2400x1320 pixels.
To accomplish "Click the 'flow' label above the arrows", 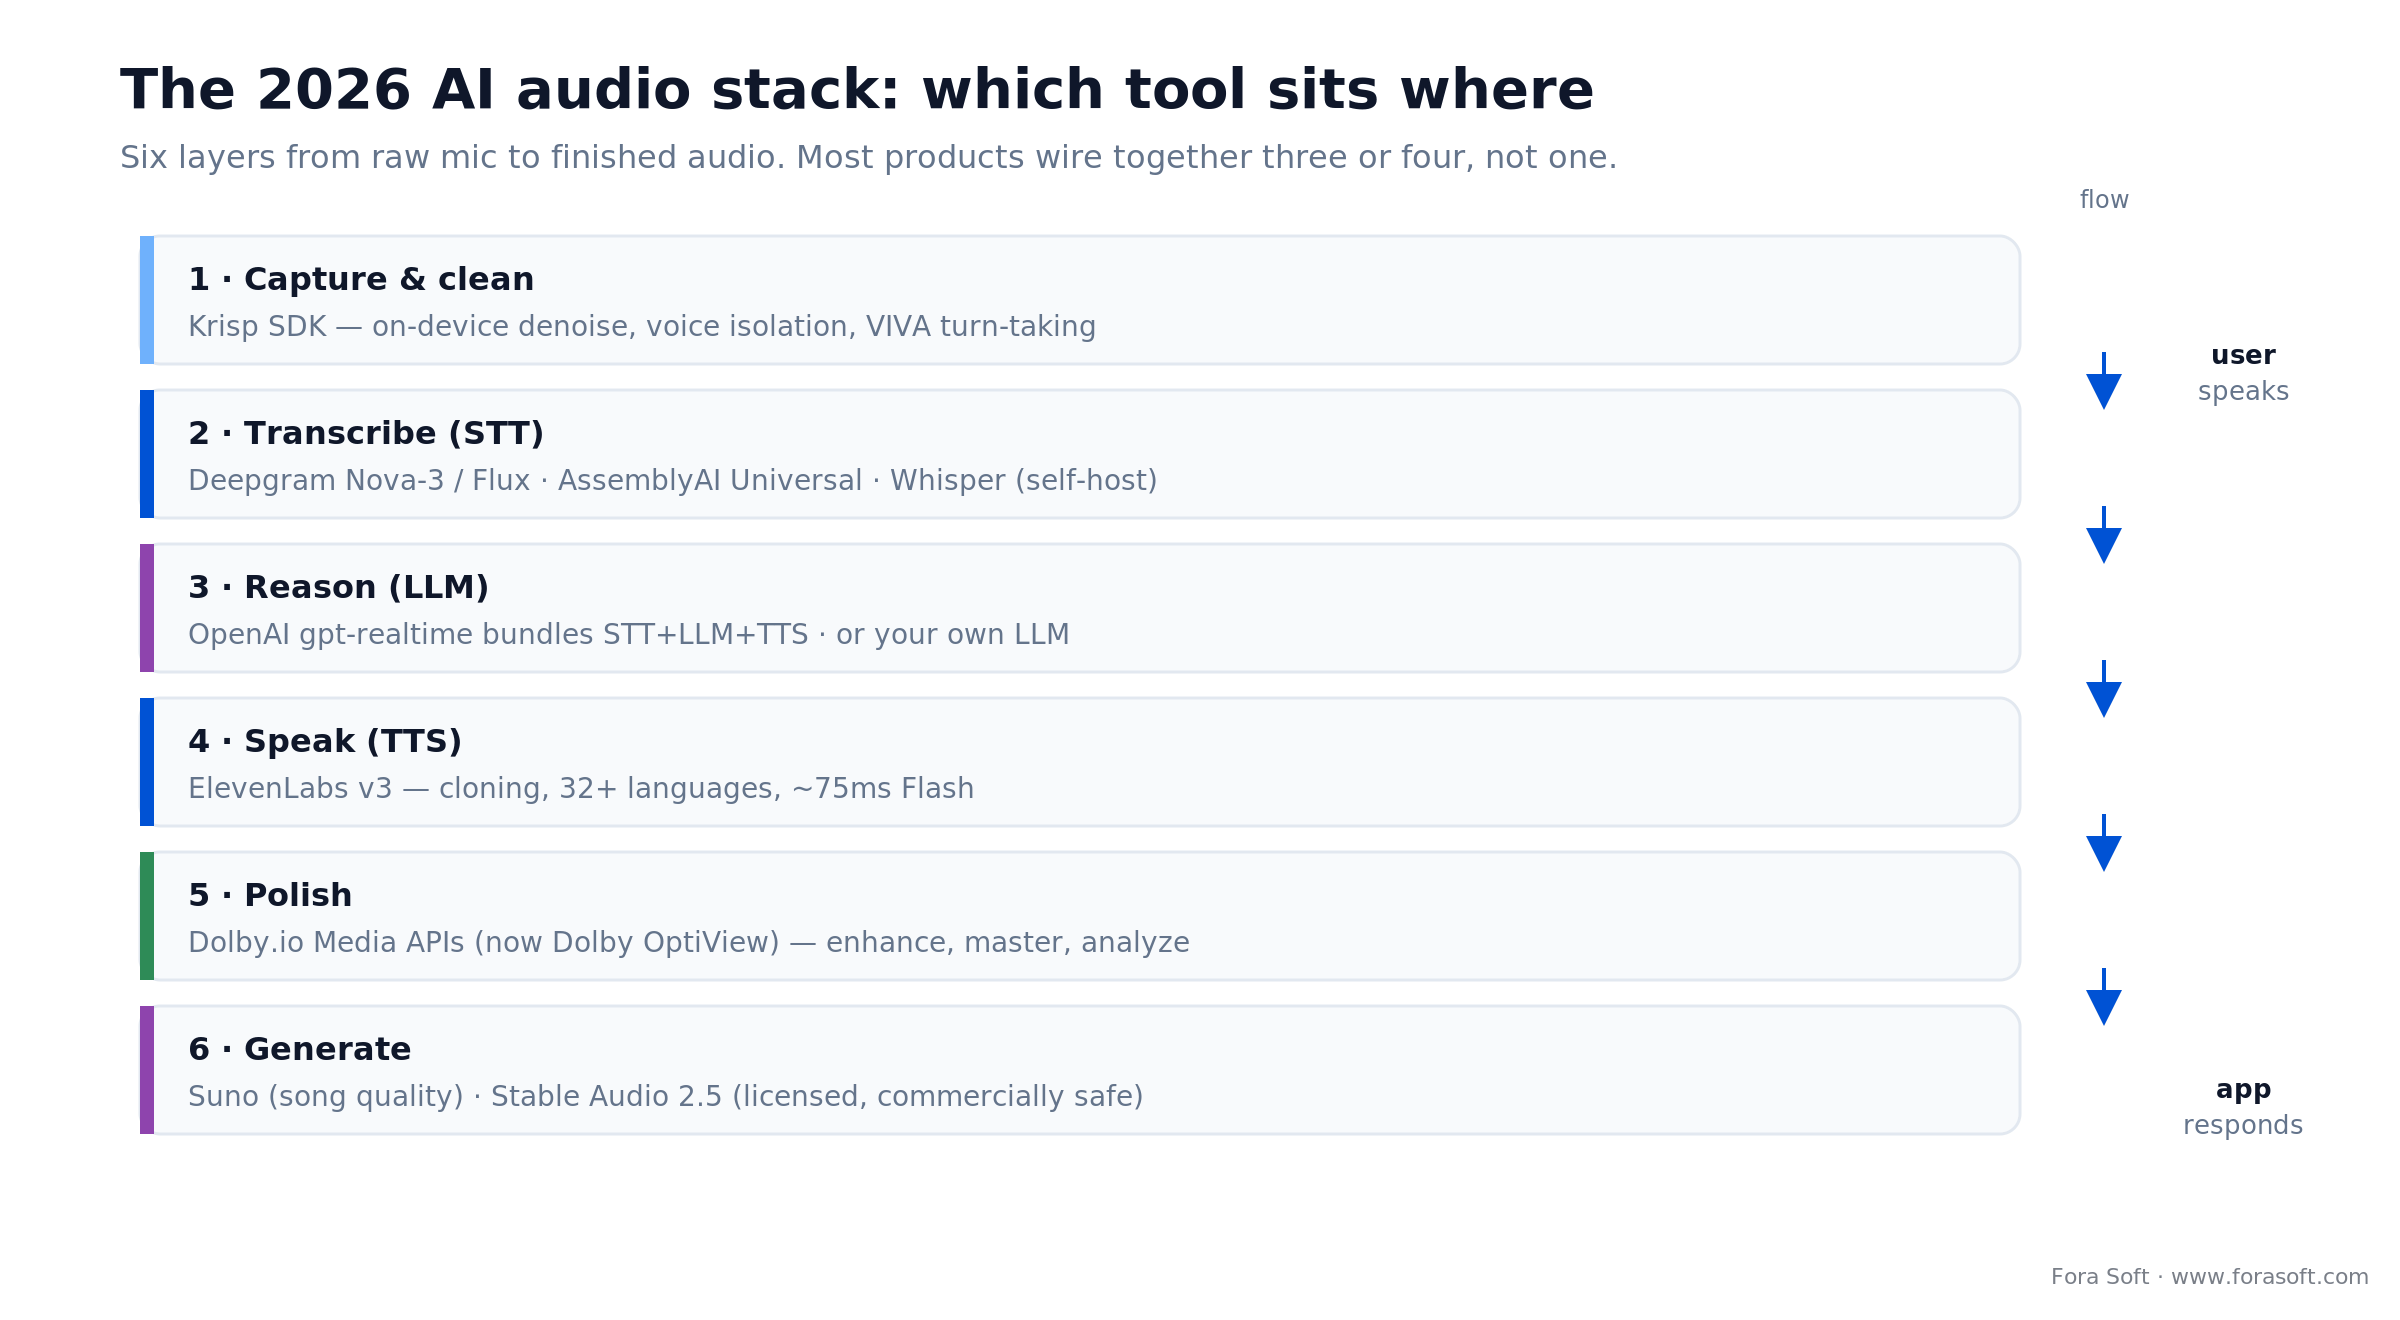I will [2104, 200].
